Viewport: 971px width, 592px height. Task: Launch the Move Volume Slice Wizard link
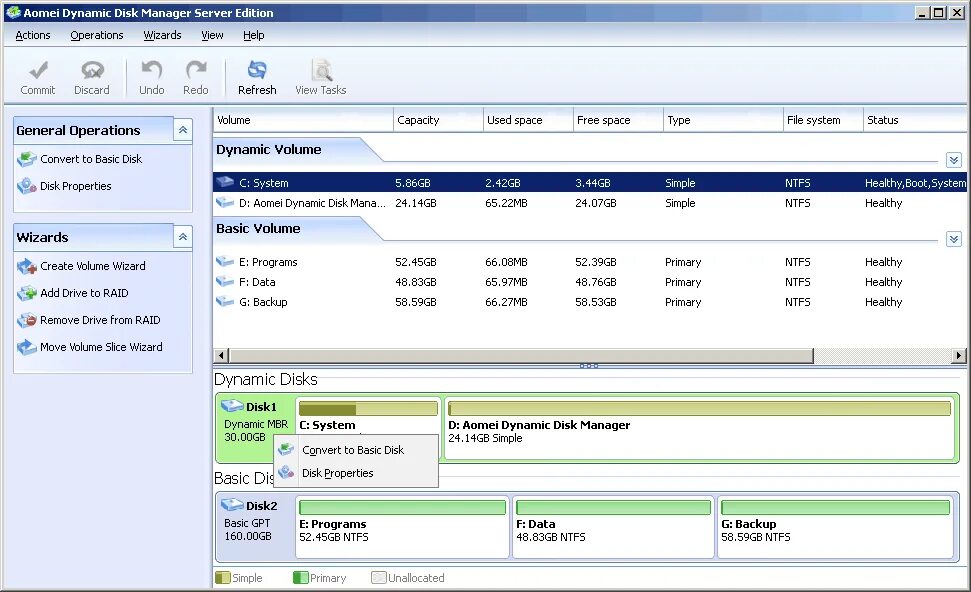tap(102, 347)
